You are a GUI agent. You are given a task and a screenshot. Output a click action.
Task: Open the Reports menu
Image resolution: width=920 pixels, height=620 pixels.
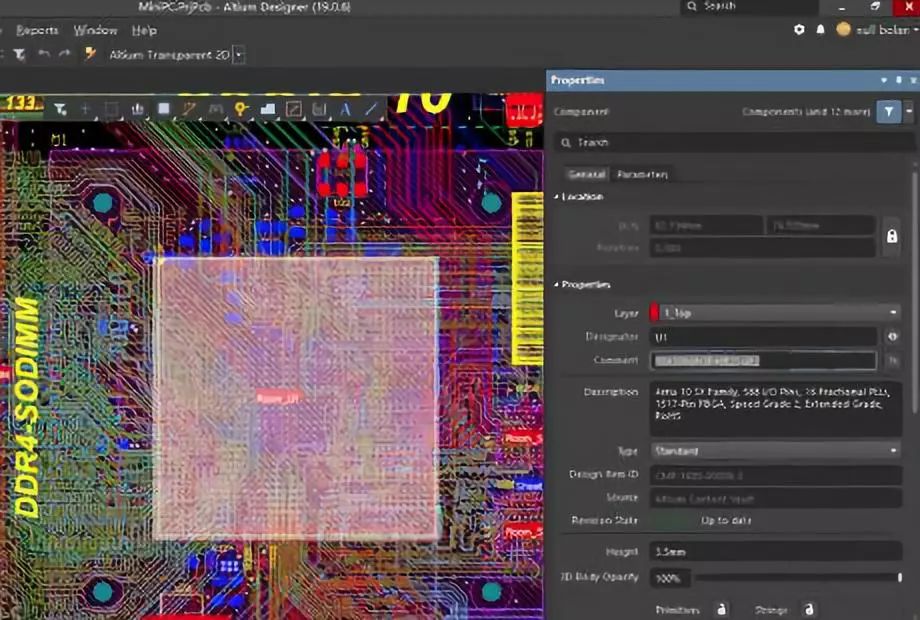click(x=37, y=30)
